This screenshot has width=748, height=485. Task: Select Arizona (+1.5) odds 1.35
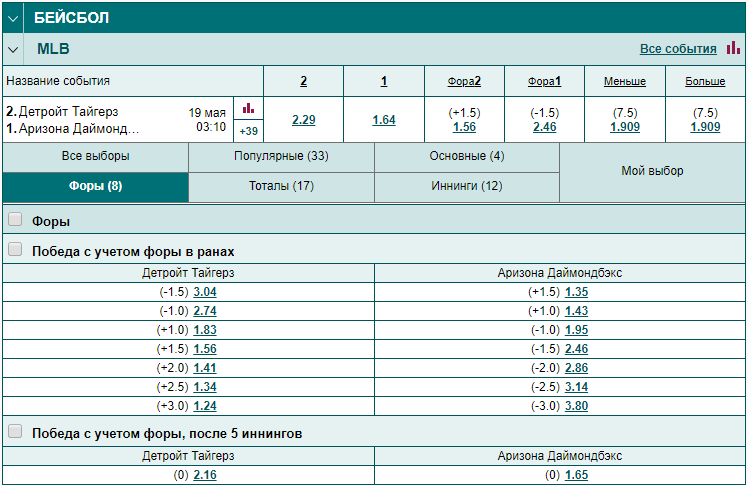(x=576, y=292)
